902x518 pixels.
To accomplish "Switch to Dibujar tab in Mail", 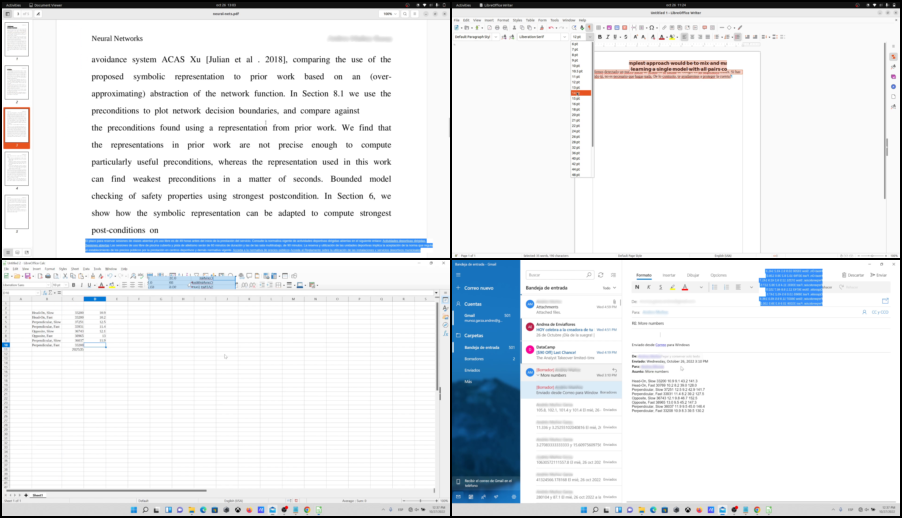I will (693, 275).
